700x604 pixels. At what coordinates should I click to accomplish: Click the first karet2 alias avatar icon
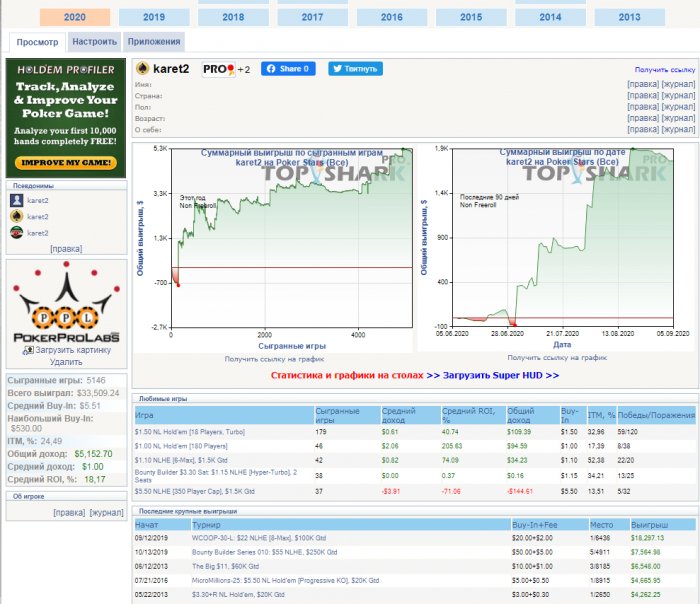(x=17, y=200)
